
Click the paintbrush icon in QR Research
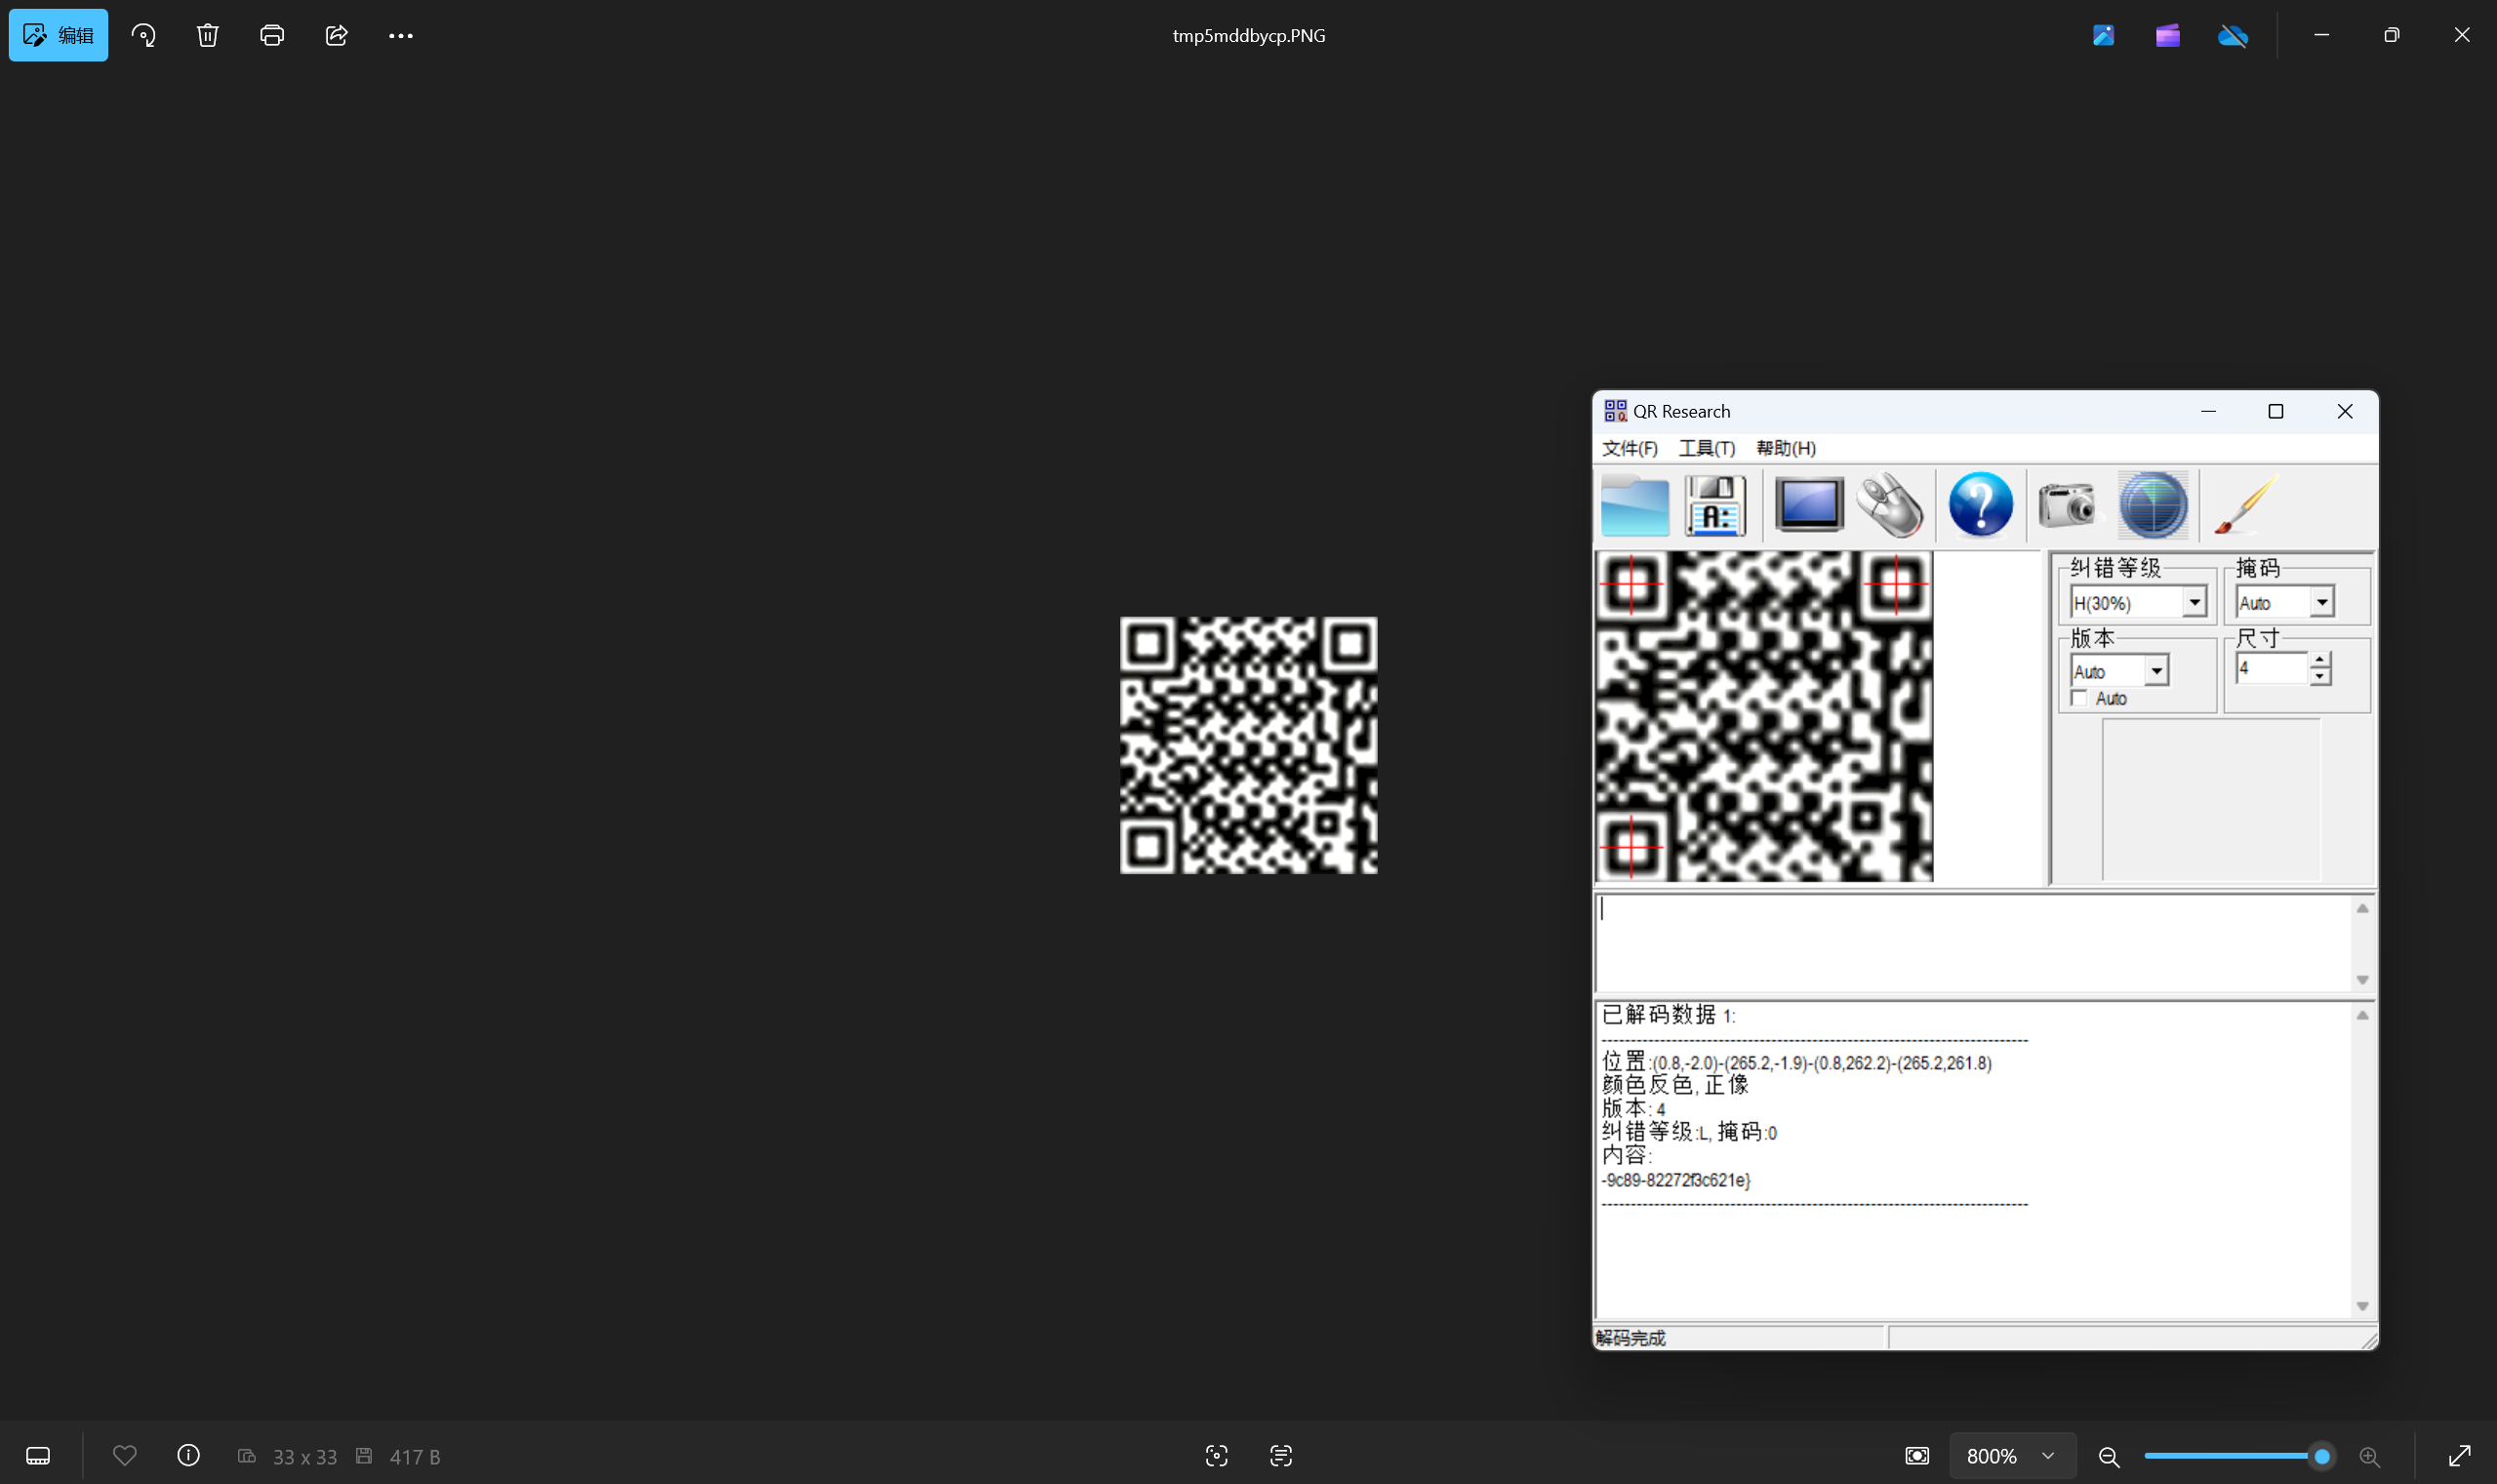(x=2244, y=504)
